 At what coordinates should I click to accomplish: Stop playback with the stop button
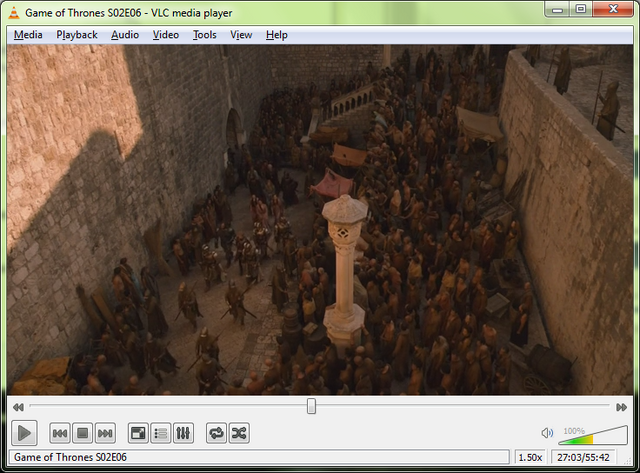pyautogui.click(x=82, y=433)
